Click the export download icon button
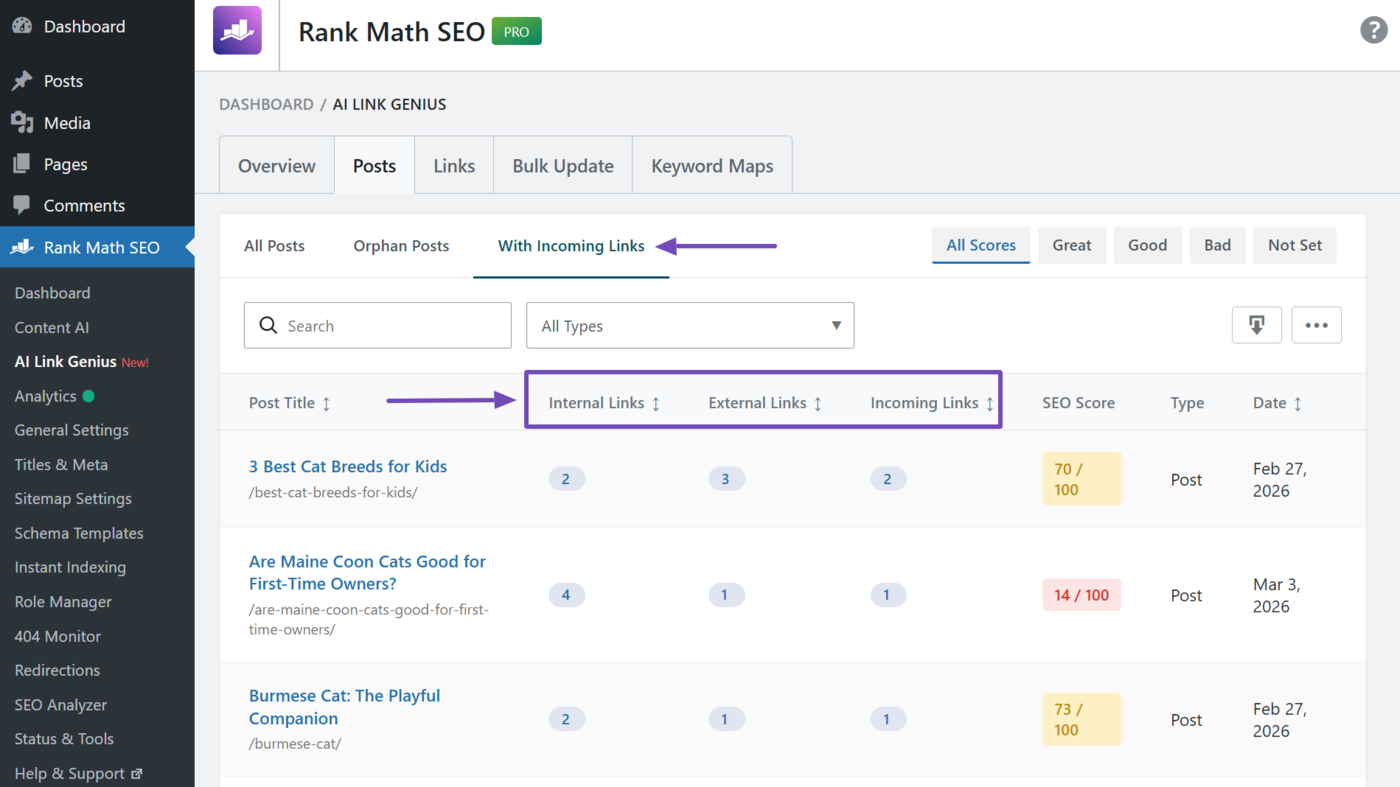1400x787 pixels. pyautogui.click(x=1257, y=325)
